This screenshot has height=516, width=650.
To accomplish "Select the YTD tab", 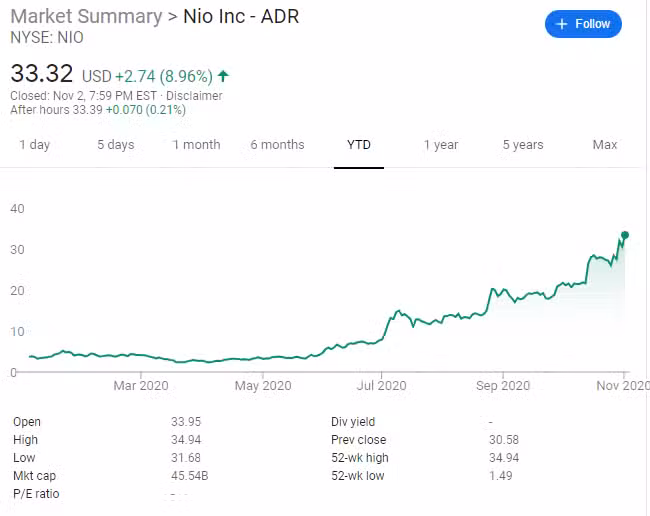I will tap(359, 145).
